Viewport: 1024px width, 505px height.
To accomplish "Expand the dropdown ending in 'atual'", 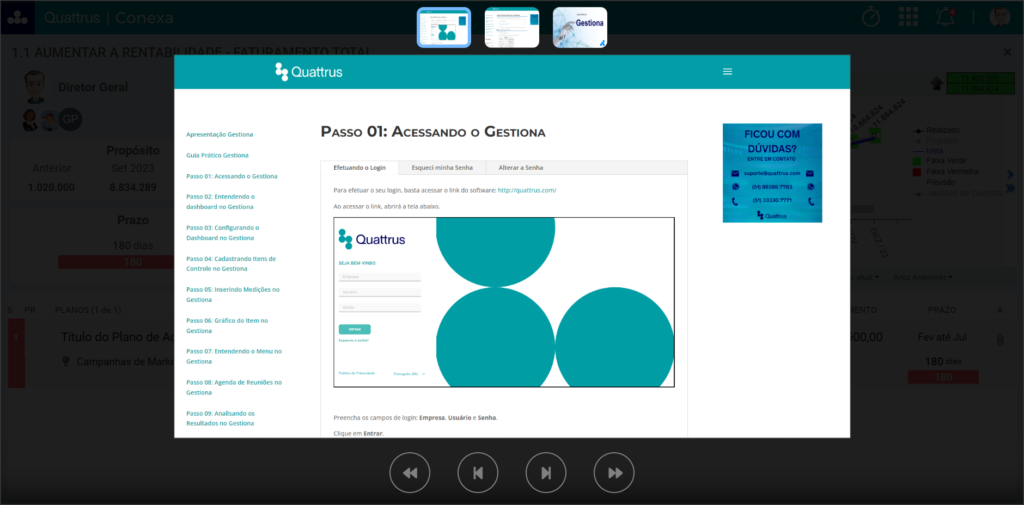I will [867, 277].
